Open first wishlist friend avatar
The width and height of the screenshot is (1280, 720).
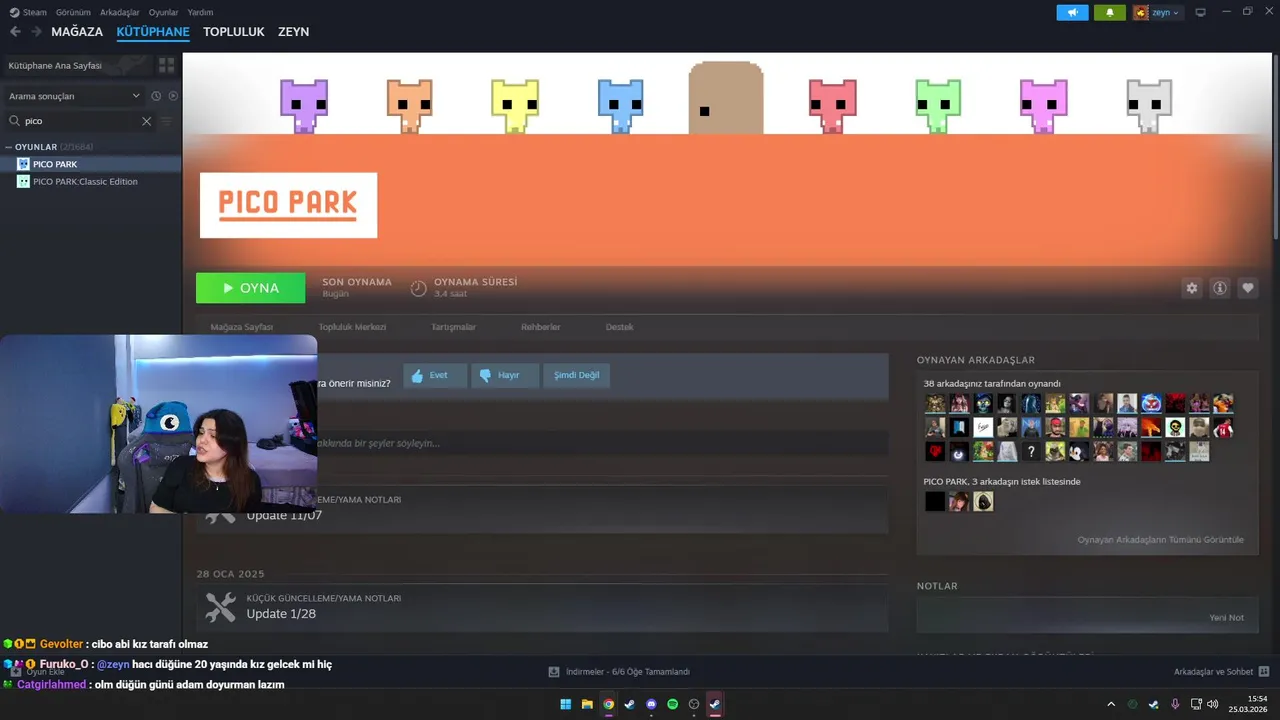[x=935, y=502]
